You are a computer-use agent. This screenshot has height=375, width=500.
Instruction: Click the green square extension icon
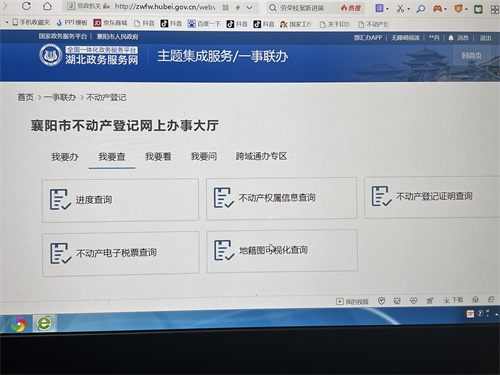tap(478, 9)
